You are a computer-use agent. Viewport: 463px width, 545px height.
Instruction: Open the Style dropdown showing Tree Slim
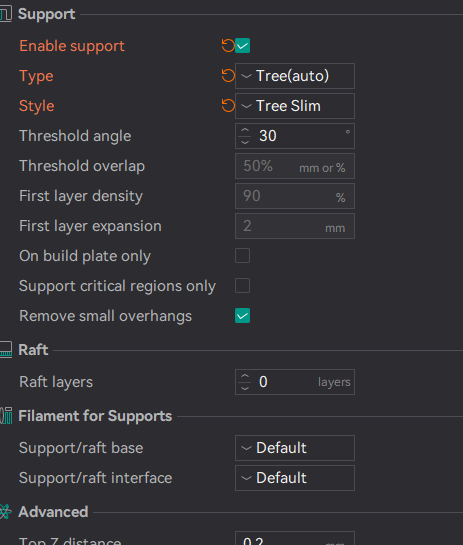pyautogui.click(x=295, y=106)
